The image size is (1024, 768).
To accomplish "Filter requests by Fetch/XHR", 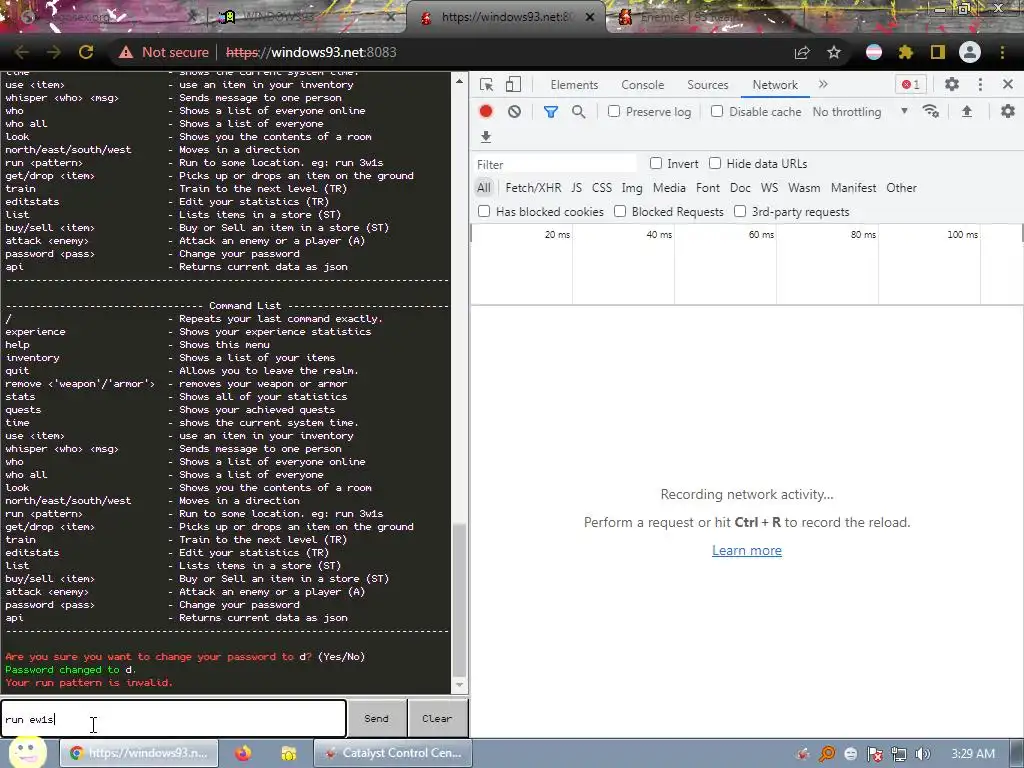I will [x=533, y=188].
